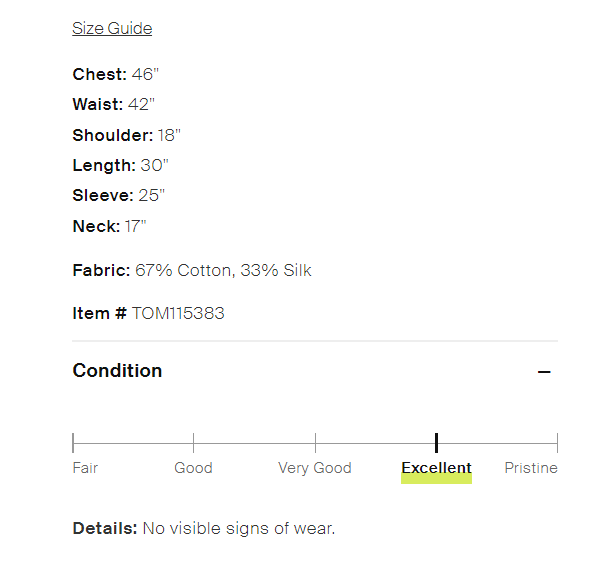The height and width of the screenshot is (564, 612).
Task: Click the tick mark above Good
Action: (x=193, y=442)
